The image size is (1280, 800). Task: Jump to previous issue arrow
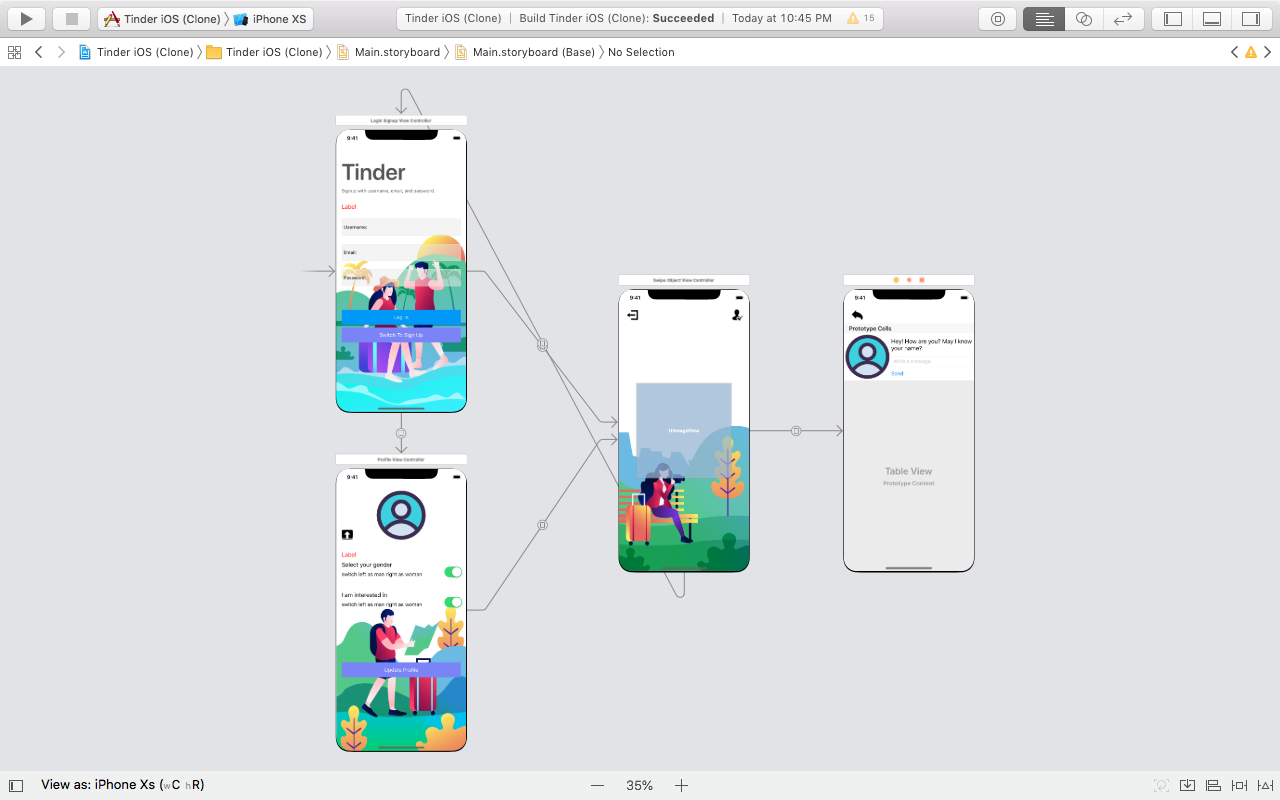1234,52
